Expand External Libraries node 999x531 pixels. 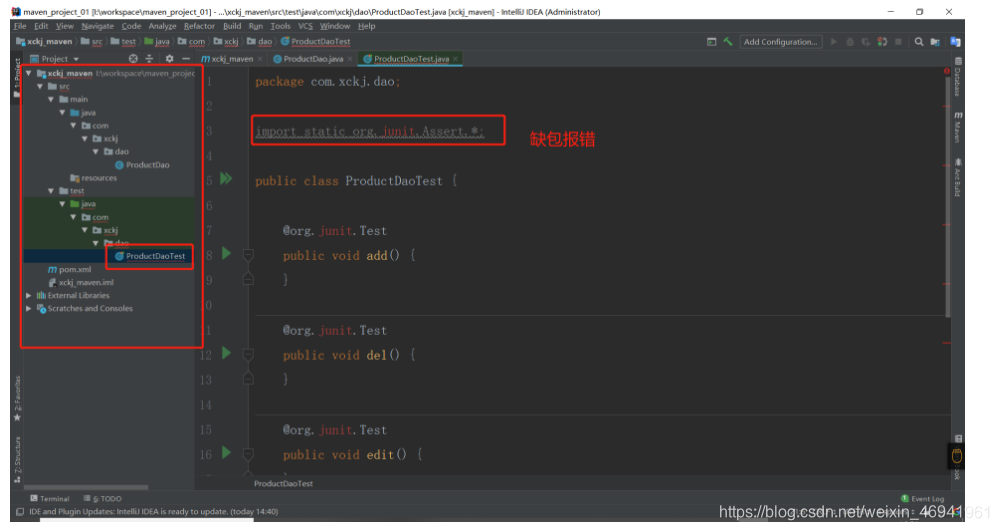click(x=29, y=295)
